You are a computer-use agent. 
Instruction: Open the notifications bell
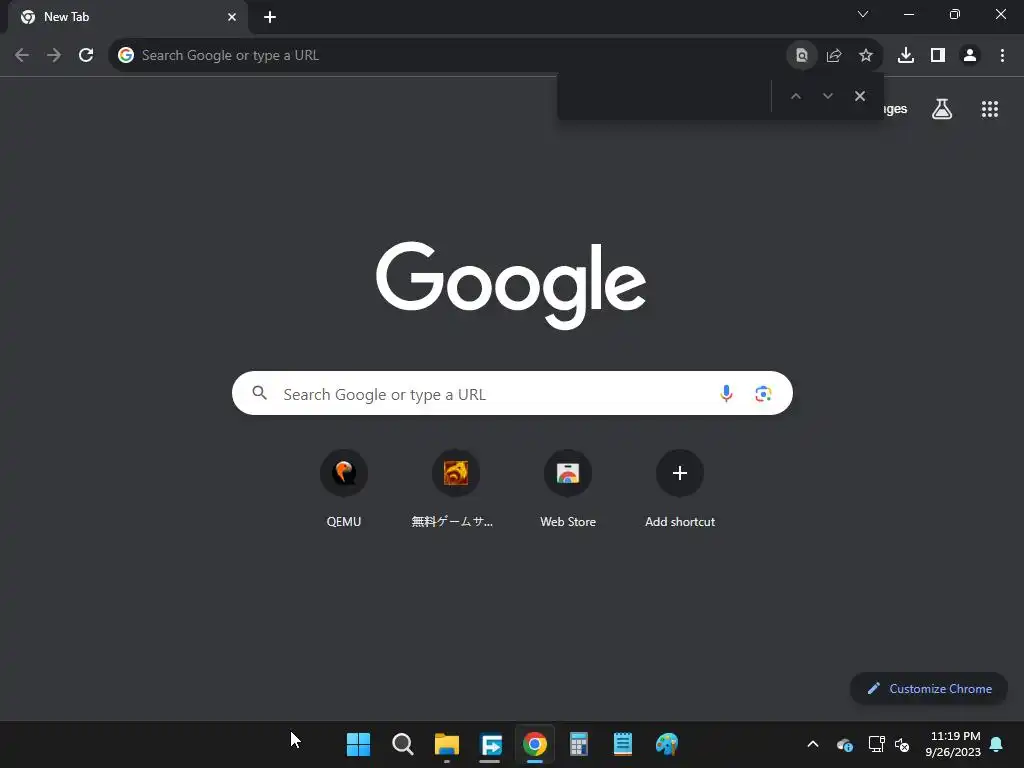[x=997, y=744]
